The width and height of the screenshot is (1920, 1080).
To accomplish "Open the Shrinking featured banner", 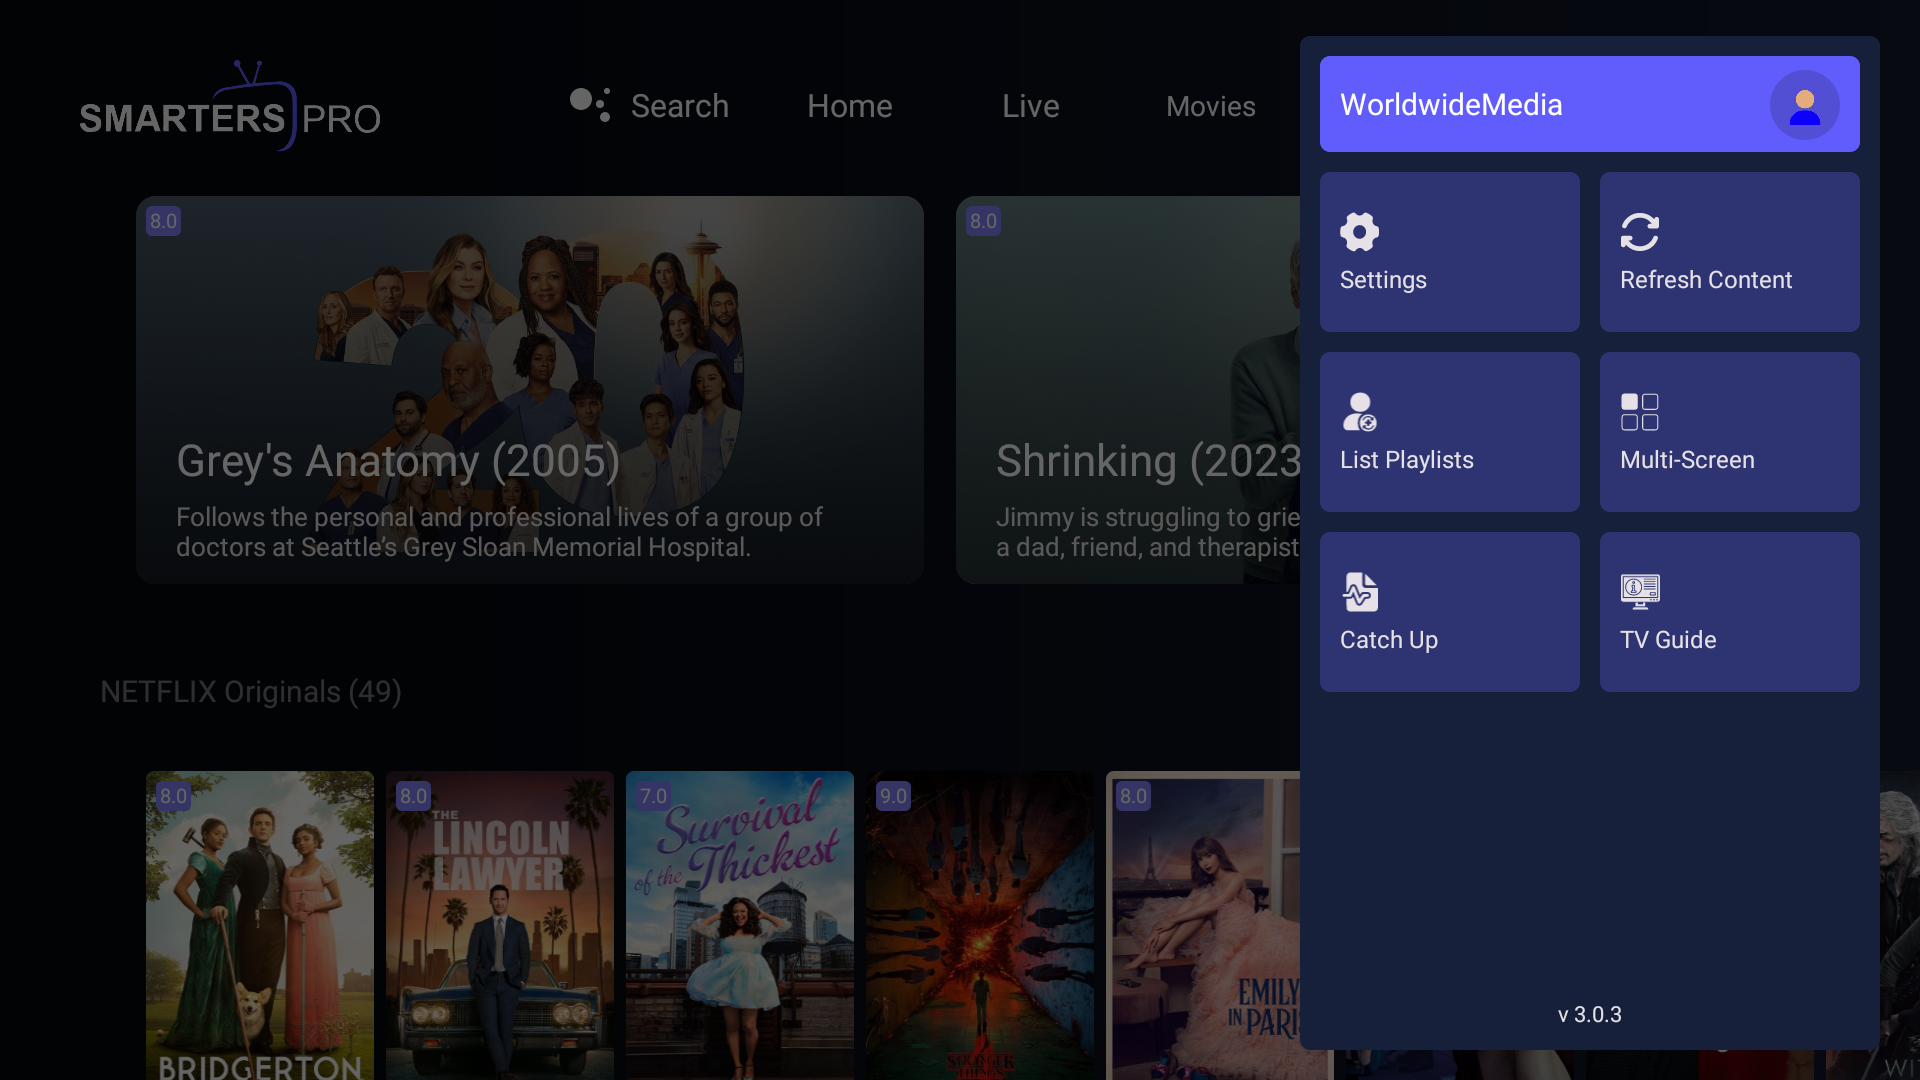I will coord(1128,390).
